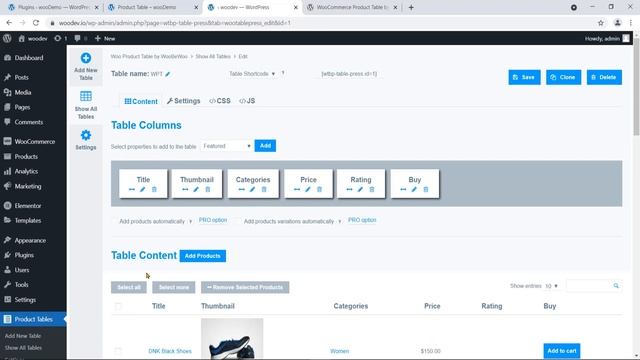This screenshot has width=640, height=360.
Task: Switch to the JS tab
Action: 247,101
